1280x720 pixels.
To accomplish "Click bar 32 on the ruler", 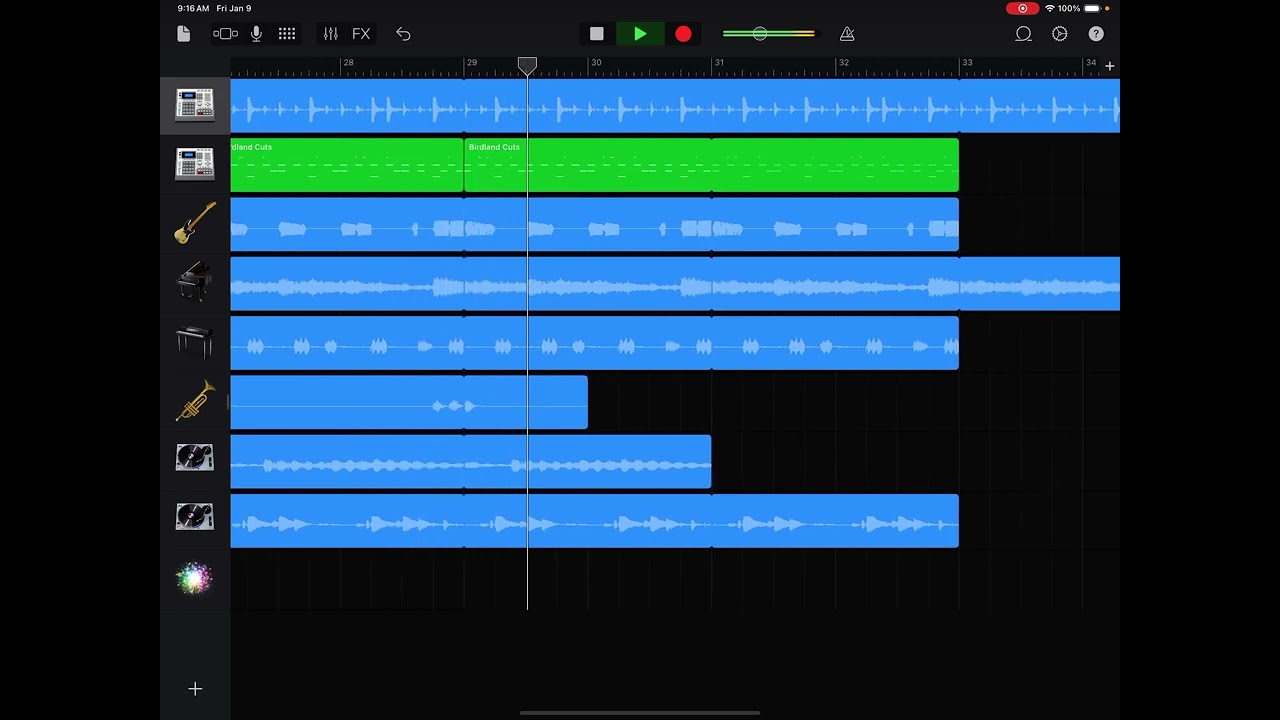I will click(843, 63).
